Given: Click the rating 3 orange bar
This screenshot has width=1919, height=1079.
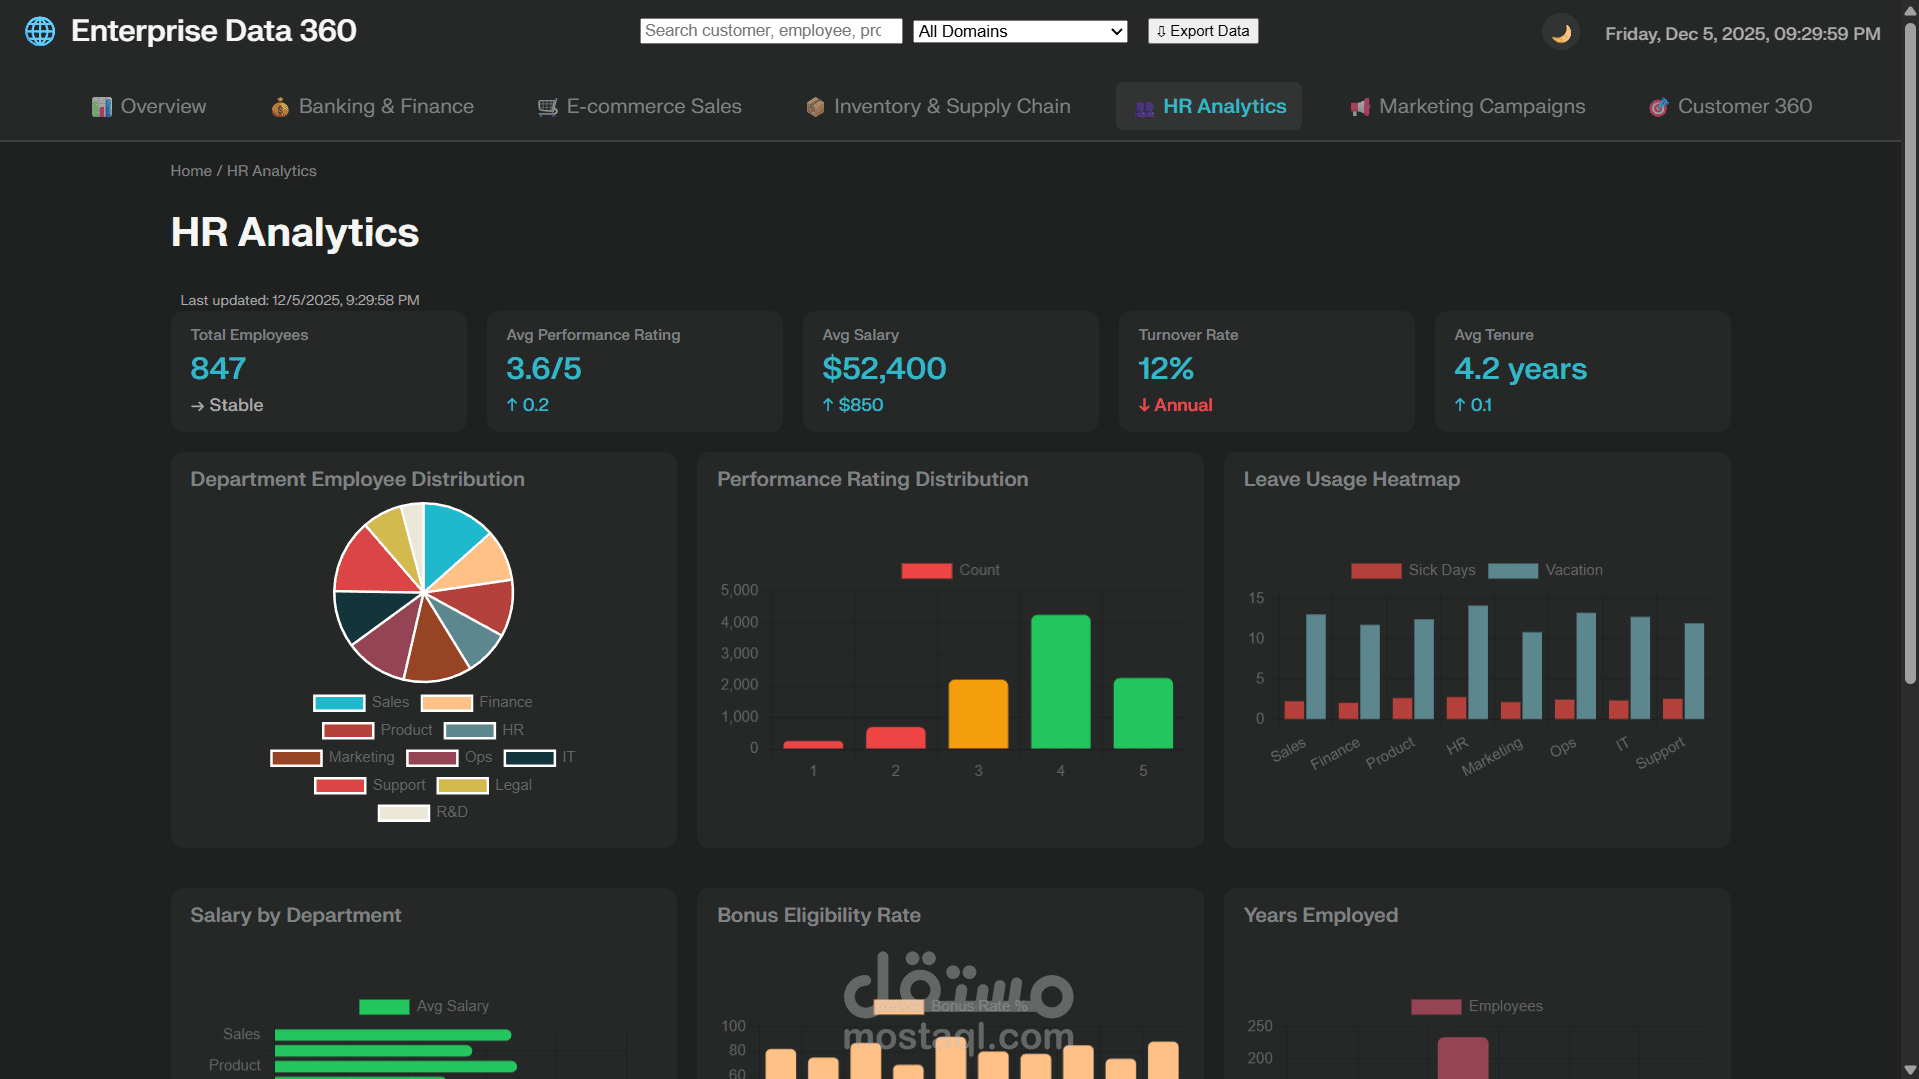Looking at the screenshot, I should [978, 714].
